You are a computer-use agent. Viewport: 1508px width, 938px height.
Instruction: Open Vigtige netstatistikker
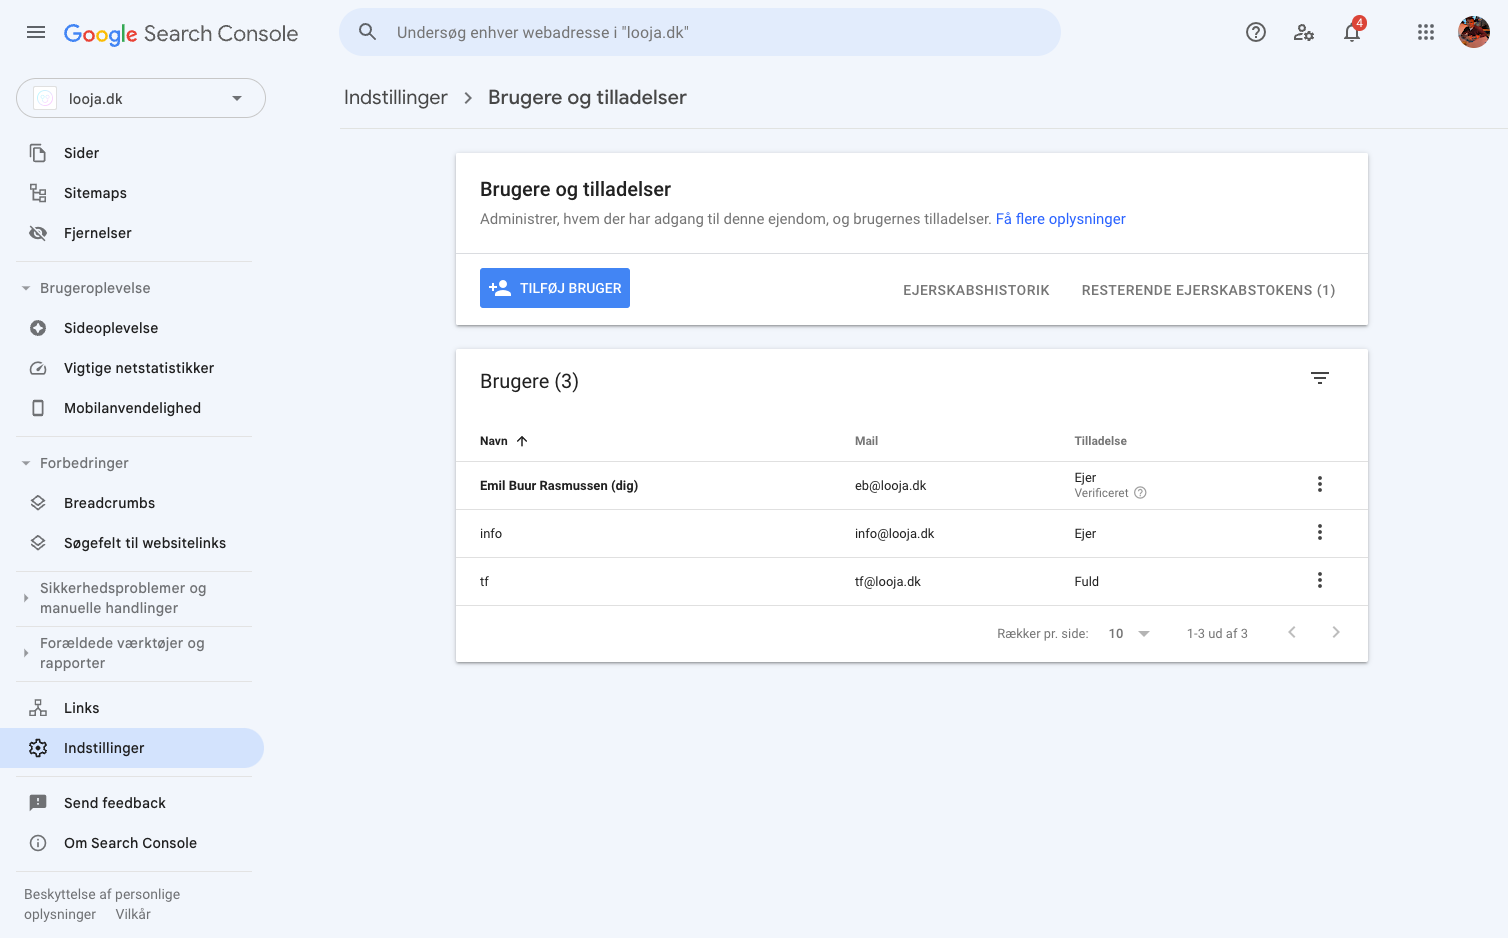[132, 368]
